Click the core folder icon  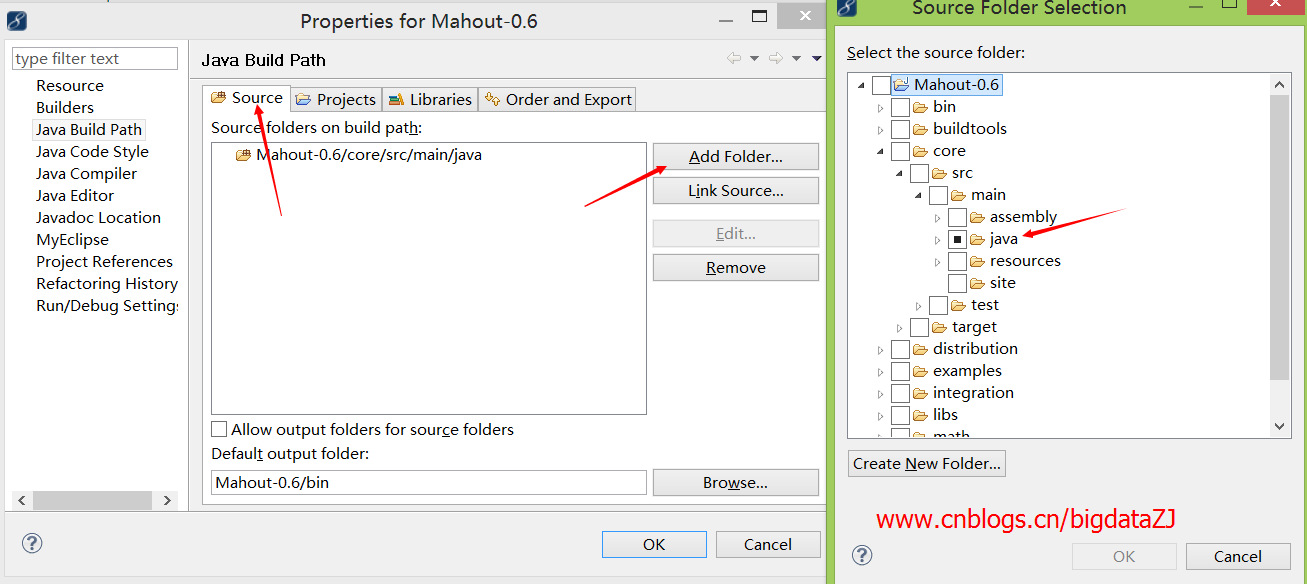pyautogui.click(x=920, y=151)
